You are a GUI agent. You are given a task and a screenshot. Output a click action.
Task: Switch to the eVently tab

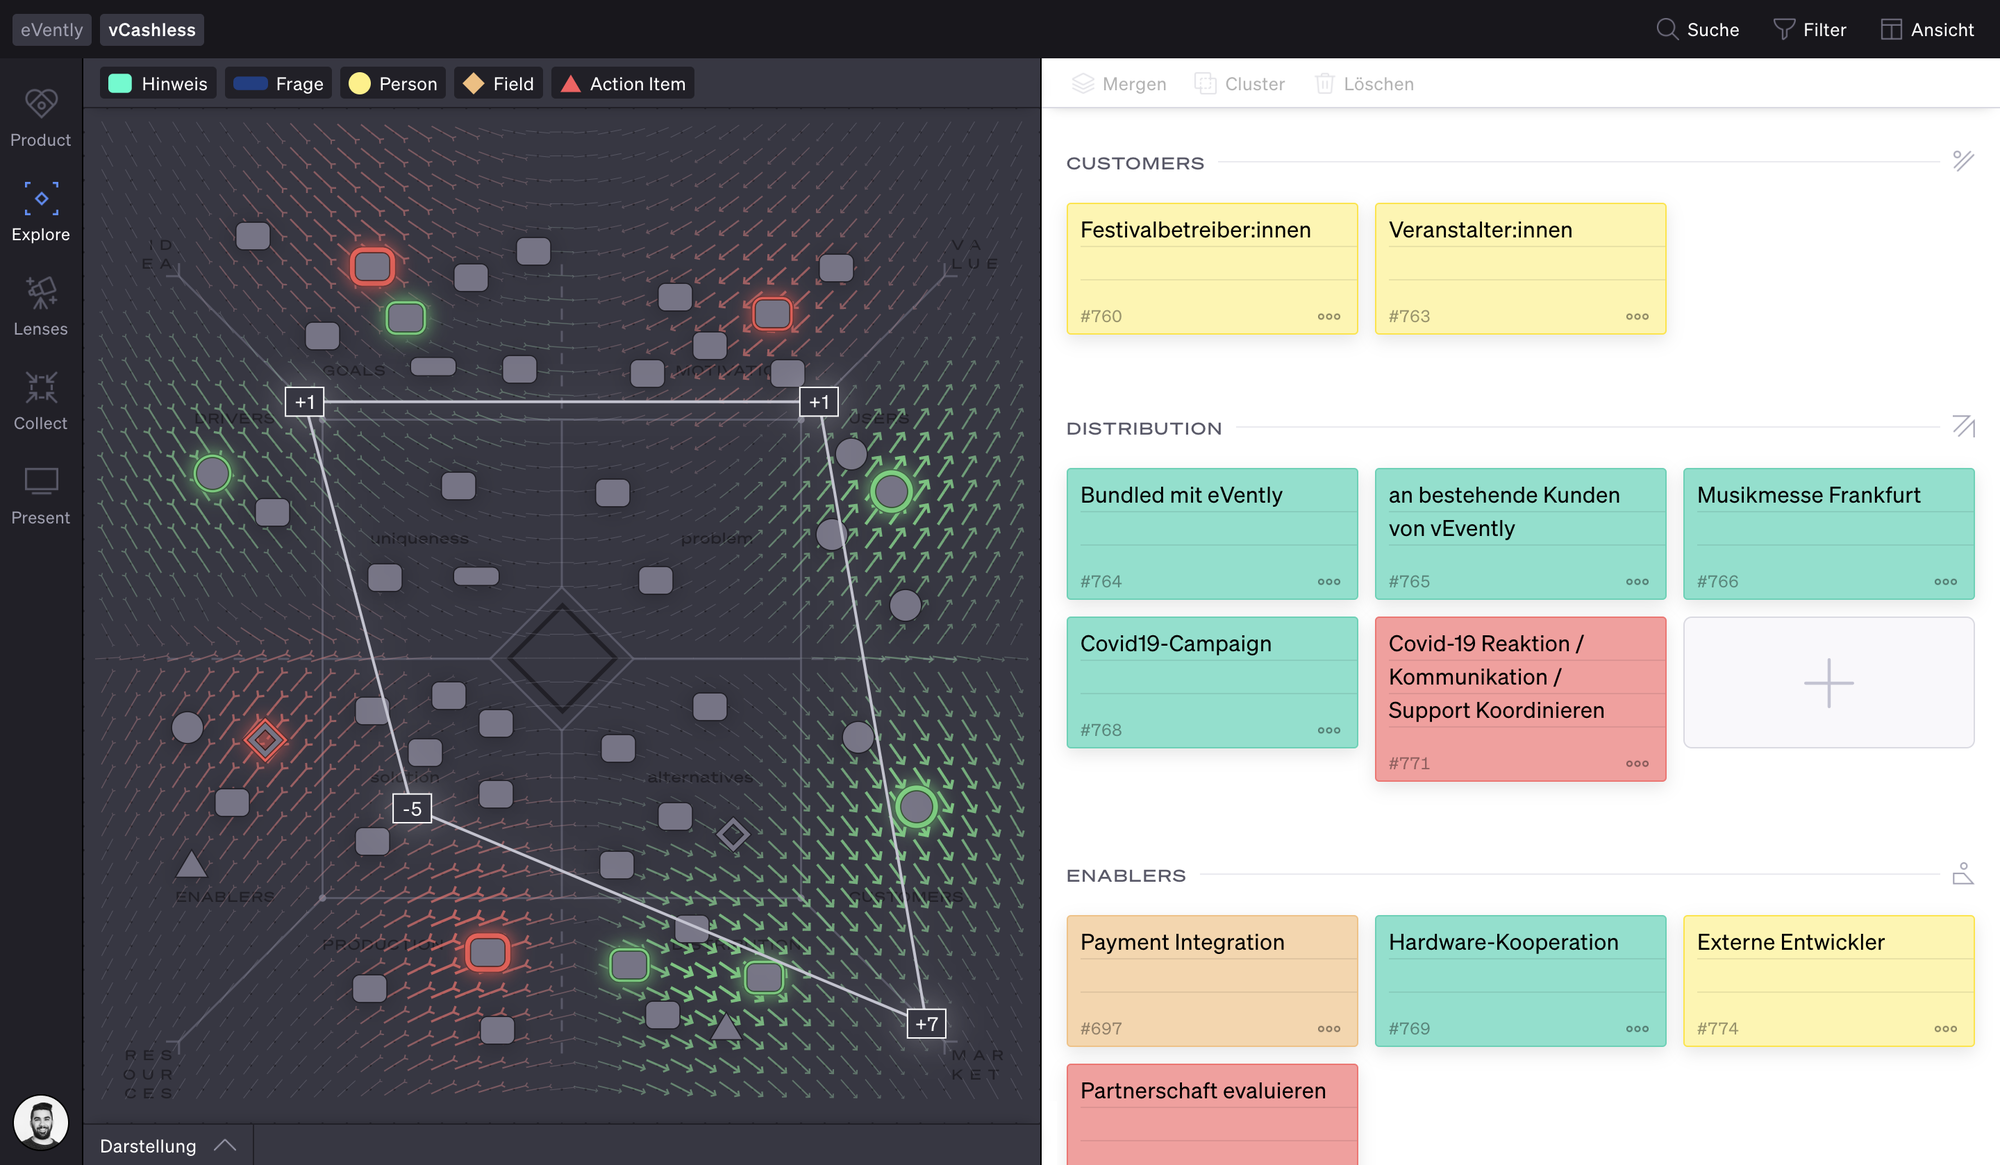[x=52, y=30]
